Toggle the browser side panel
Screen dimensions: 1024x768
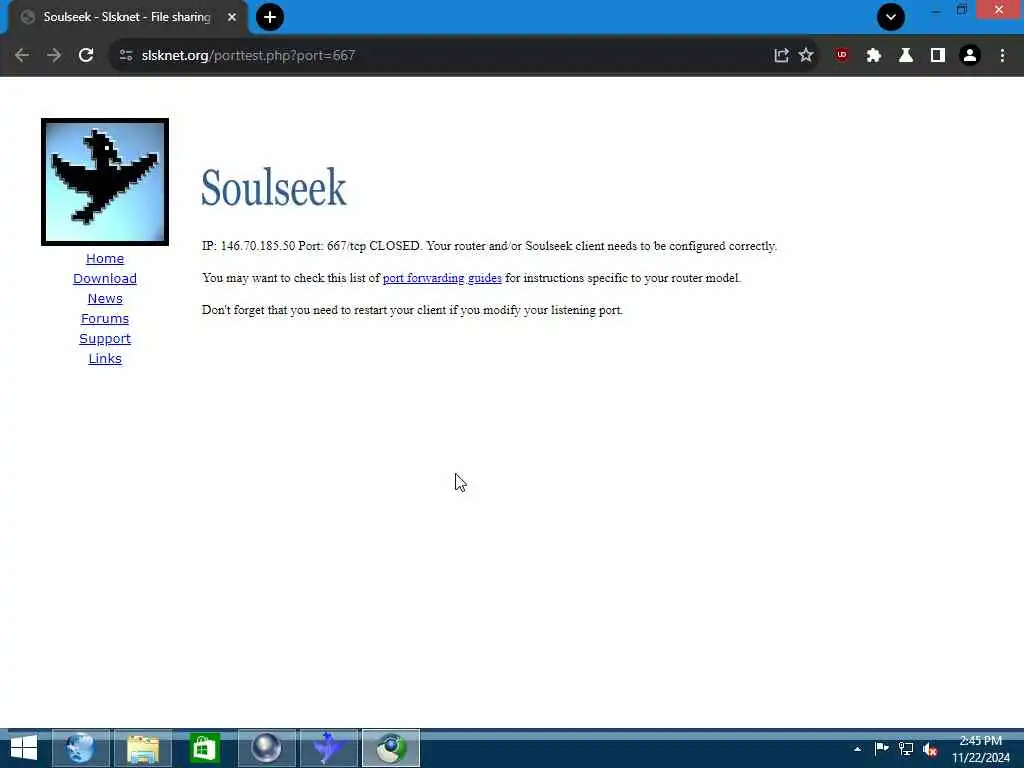pos(938,56)
